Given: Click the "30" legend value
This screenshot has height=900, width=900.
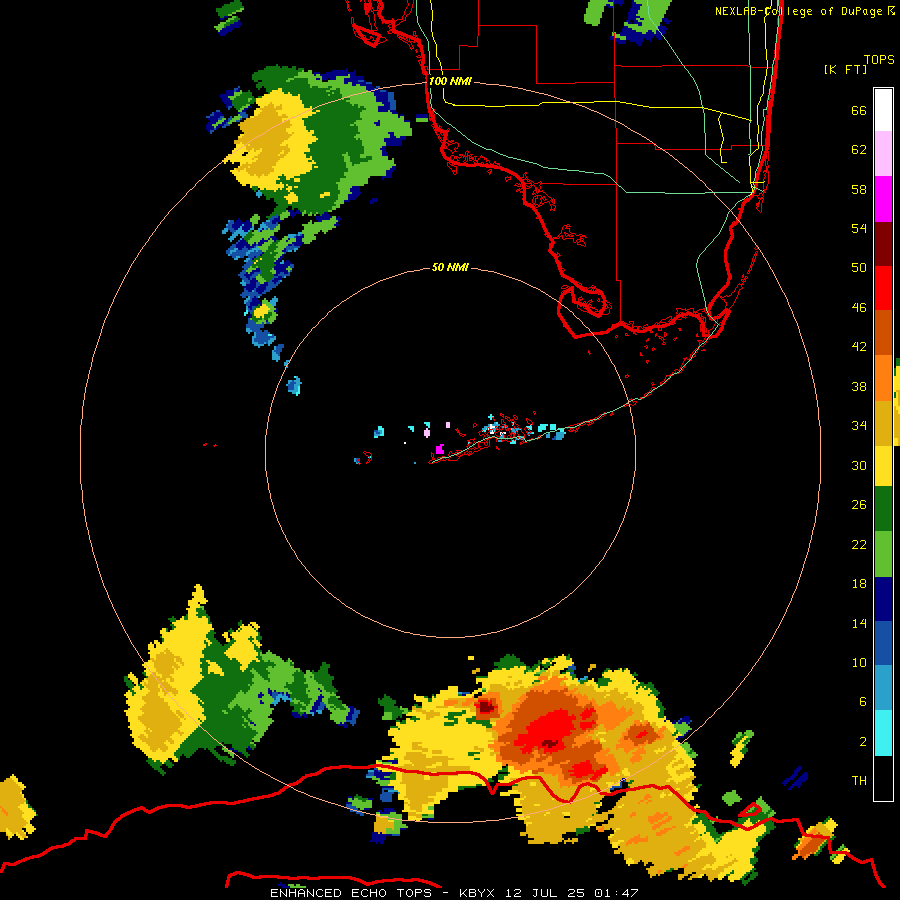Looking at the screenshot, I should (859, 465).
